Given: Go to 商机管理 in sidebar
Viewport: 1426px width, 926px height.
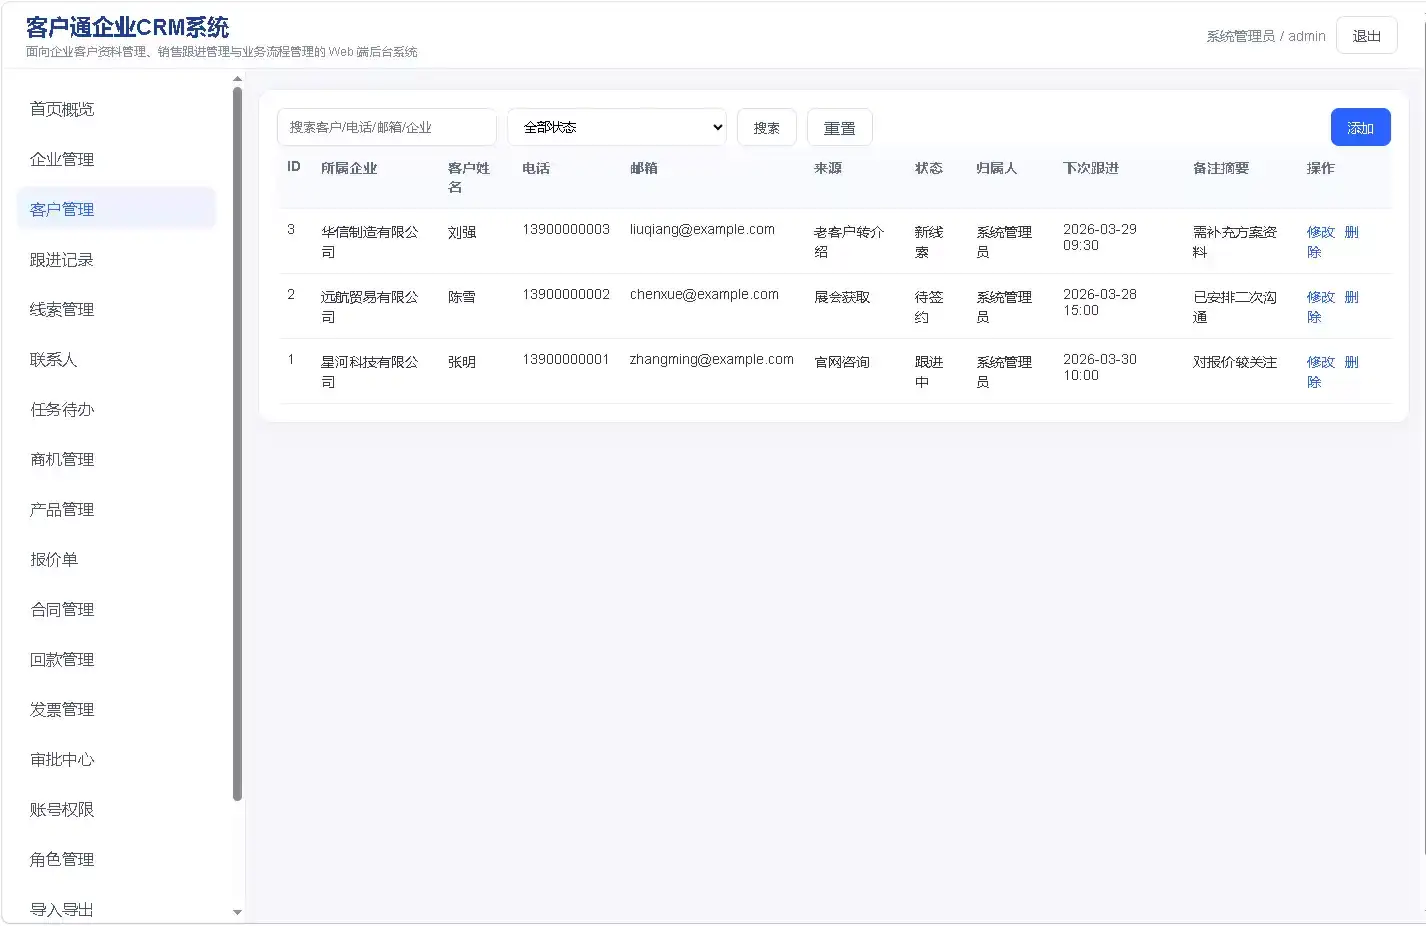Looking at the screenshot, I should pyautogui.click(x=61, y=459).
